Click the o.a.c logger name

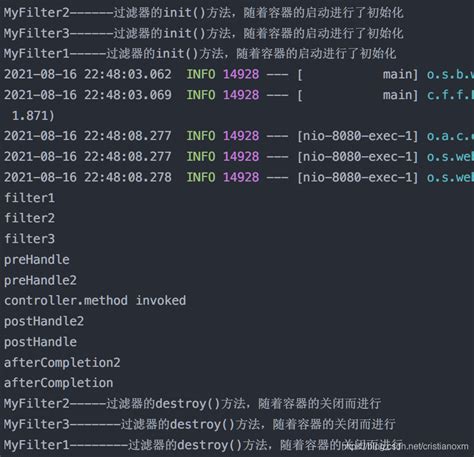coord(450,136)
